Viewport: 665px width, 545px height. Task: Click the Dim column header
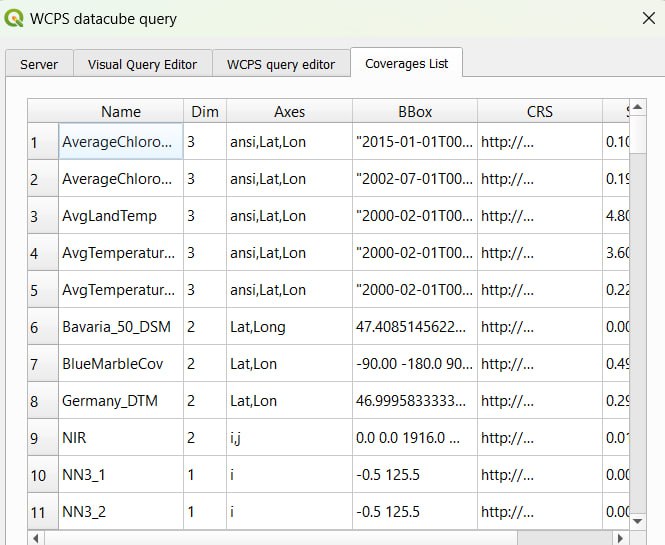204,112
